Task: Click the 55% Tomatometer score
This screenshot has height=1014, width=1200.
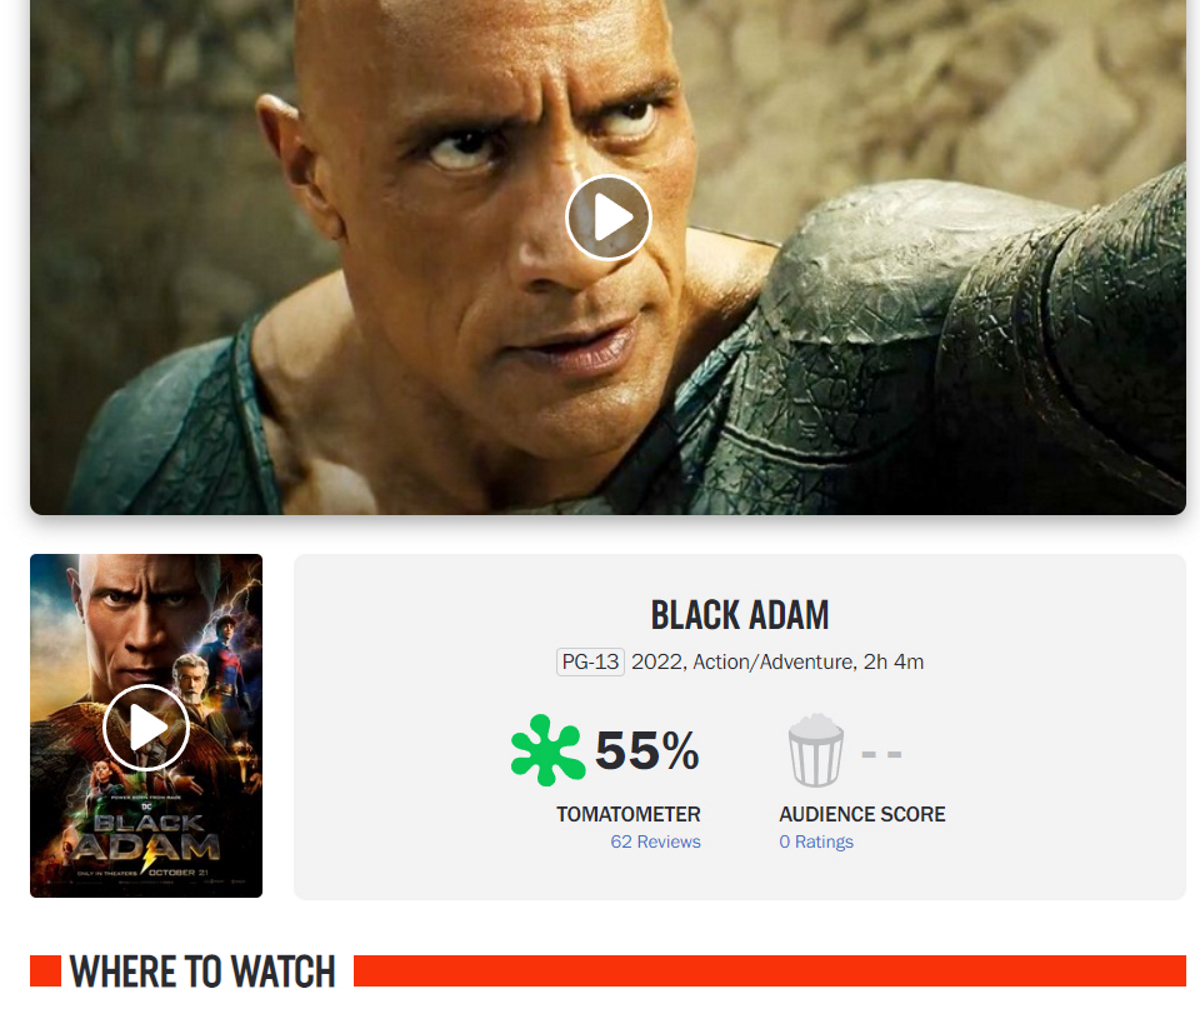Action: [647, 751]
